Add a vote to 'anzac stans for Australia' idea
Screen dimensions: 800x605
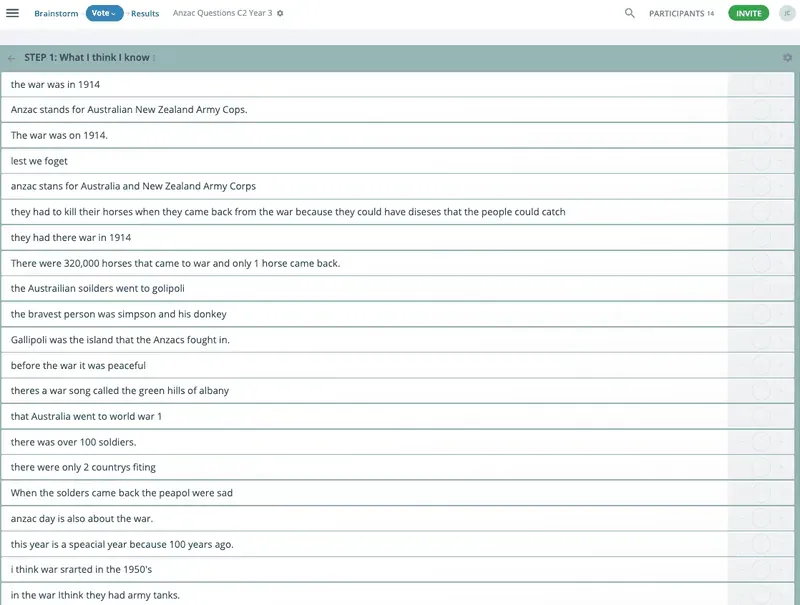pyautogui.click(x=781, y=187)
